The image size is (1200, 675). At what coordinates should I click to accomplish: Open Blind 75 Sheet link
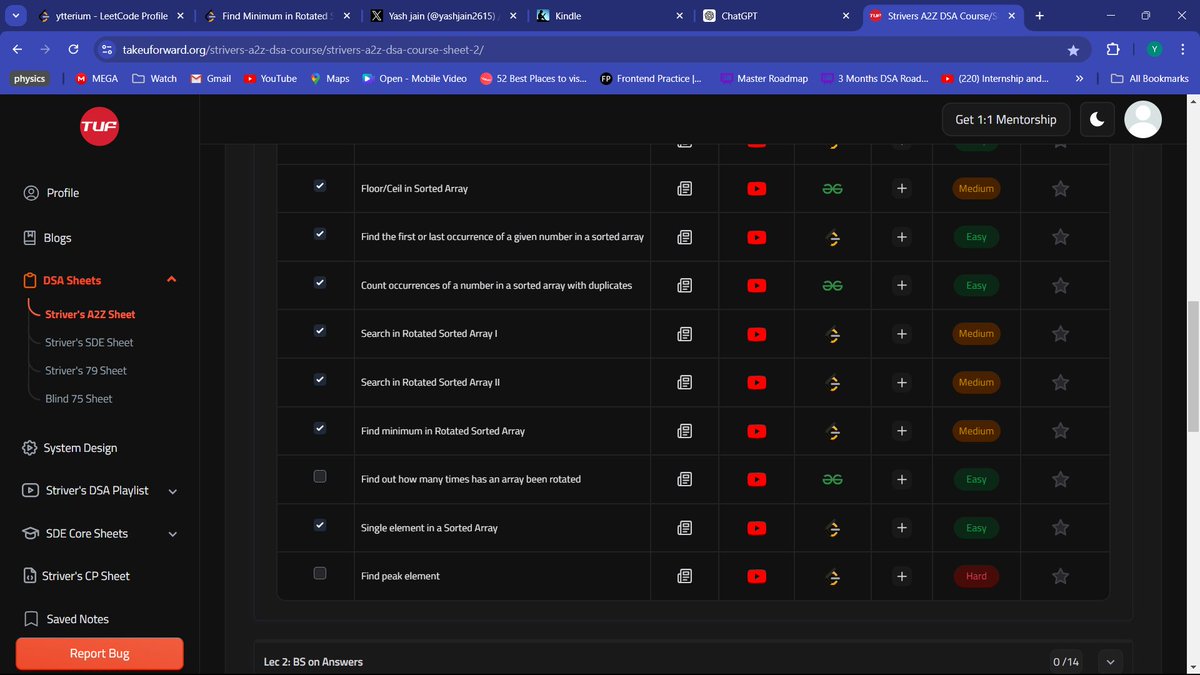click(x=79, y=398)
